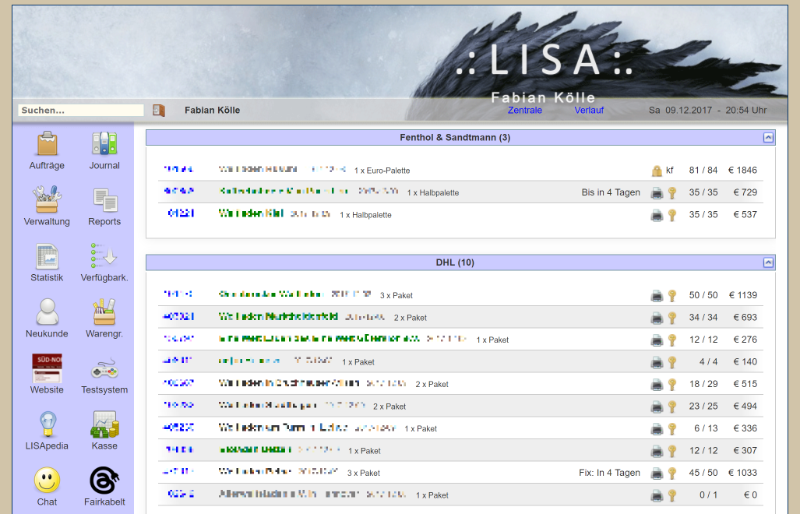800x514 pixels.
Task: Click the Suchen search field
Action: (x=80, y=110)
